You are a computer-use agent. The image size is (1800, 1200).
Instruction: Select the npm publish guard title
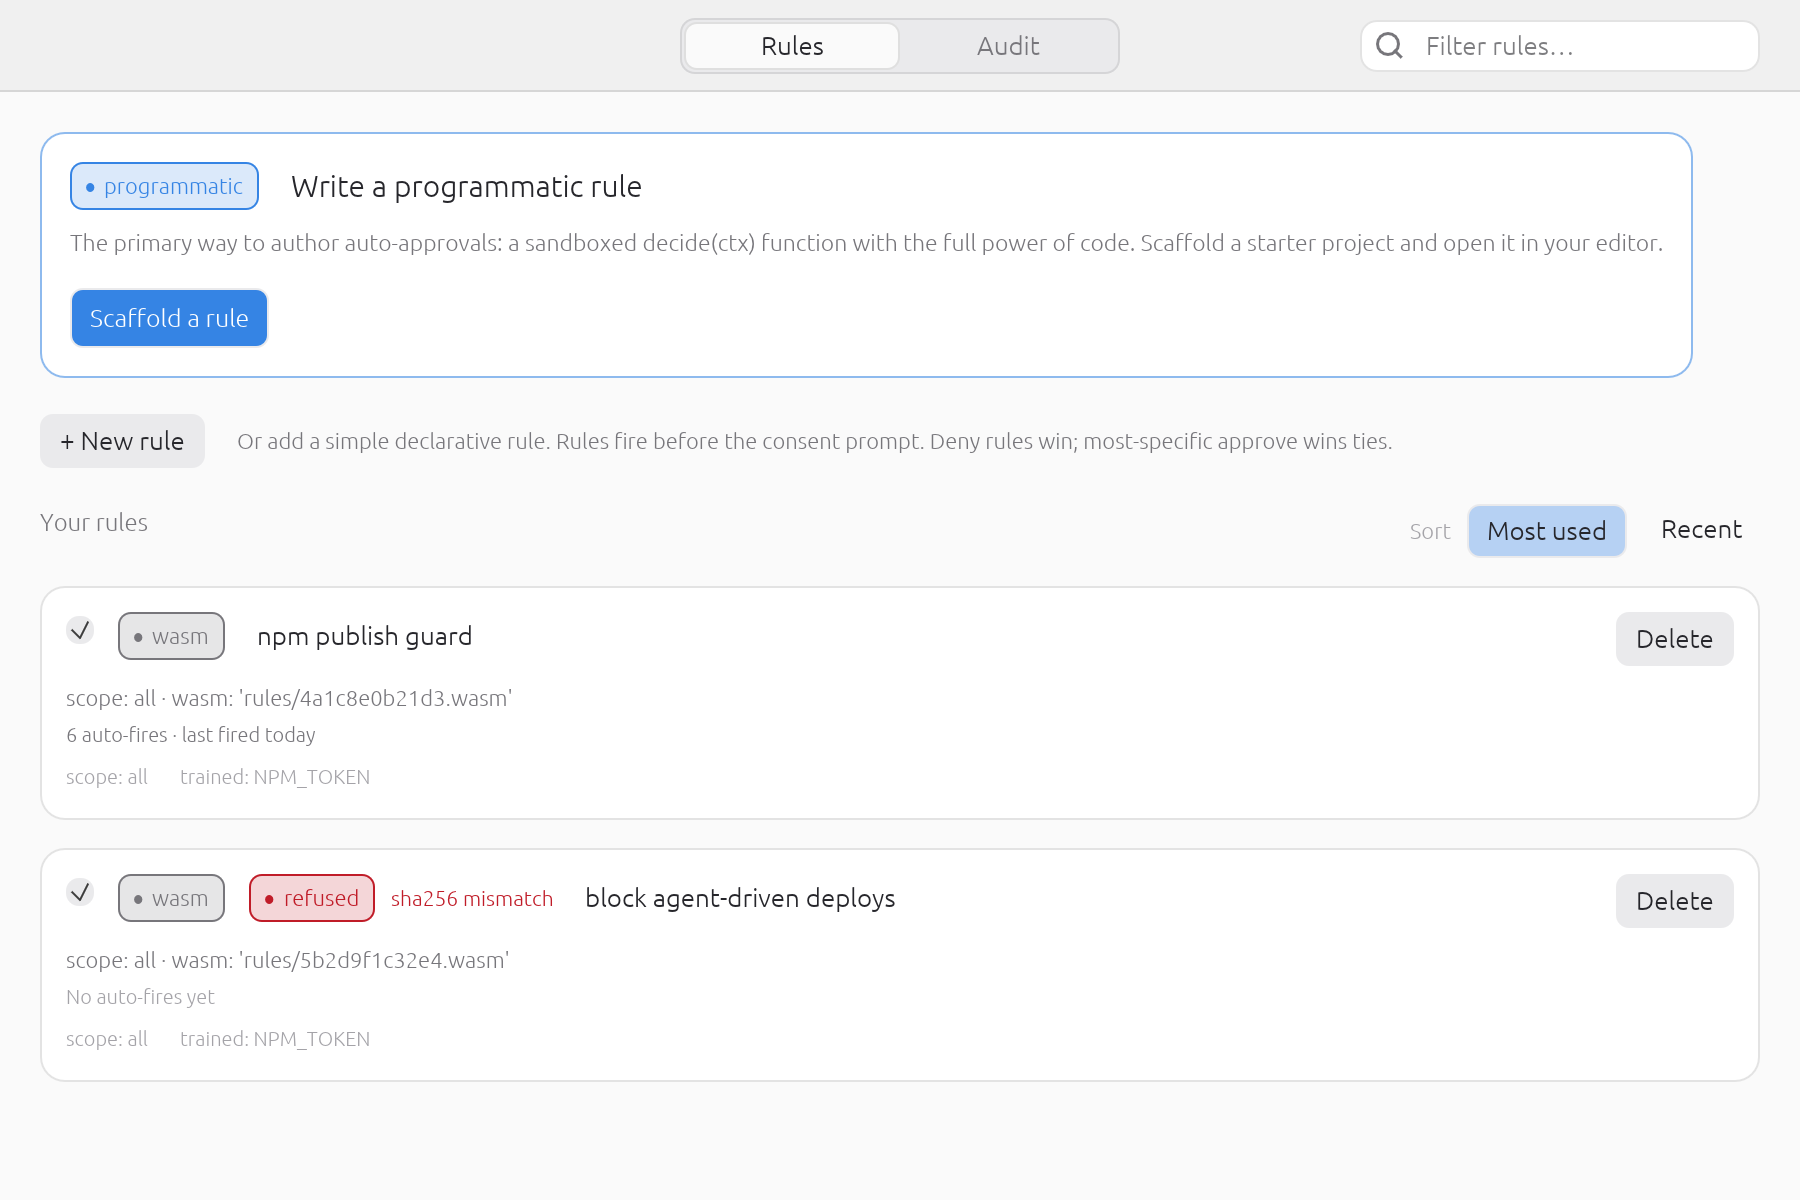(x=364, y=636)
